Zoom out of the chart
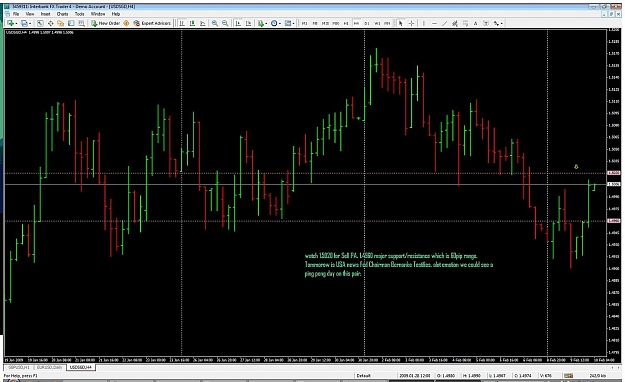 pos(225,24)
